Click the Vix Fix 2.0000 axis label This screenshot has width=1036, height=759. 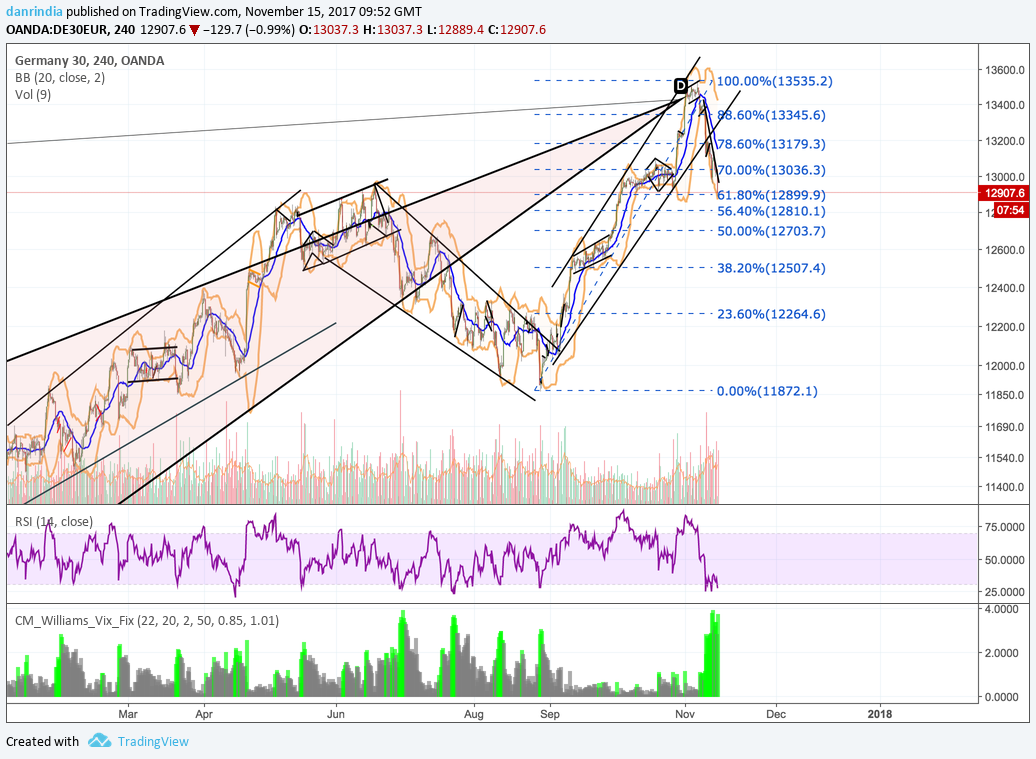[1002, 653]
